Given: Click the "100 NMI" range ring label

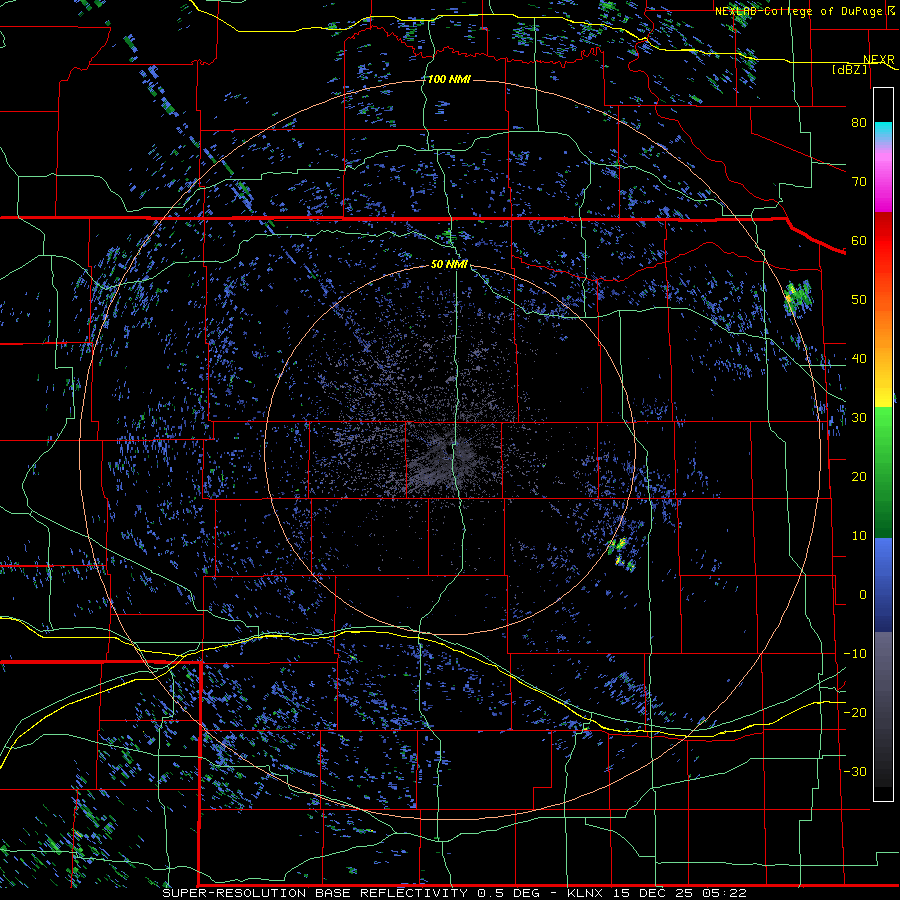Looking at the screenshot, I should [x=449, y=79].
